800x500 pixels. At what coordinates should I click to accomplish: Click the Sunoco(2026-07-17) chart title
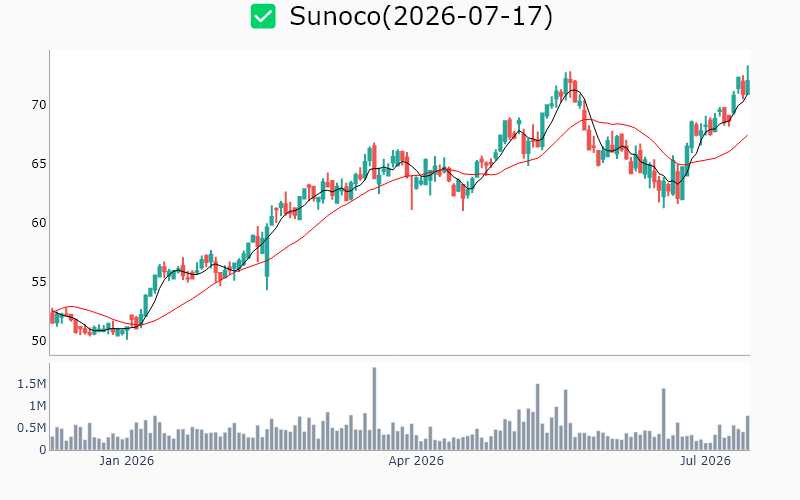pyautogui.click(x=421, y=16)
